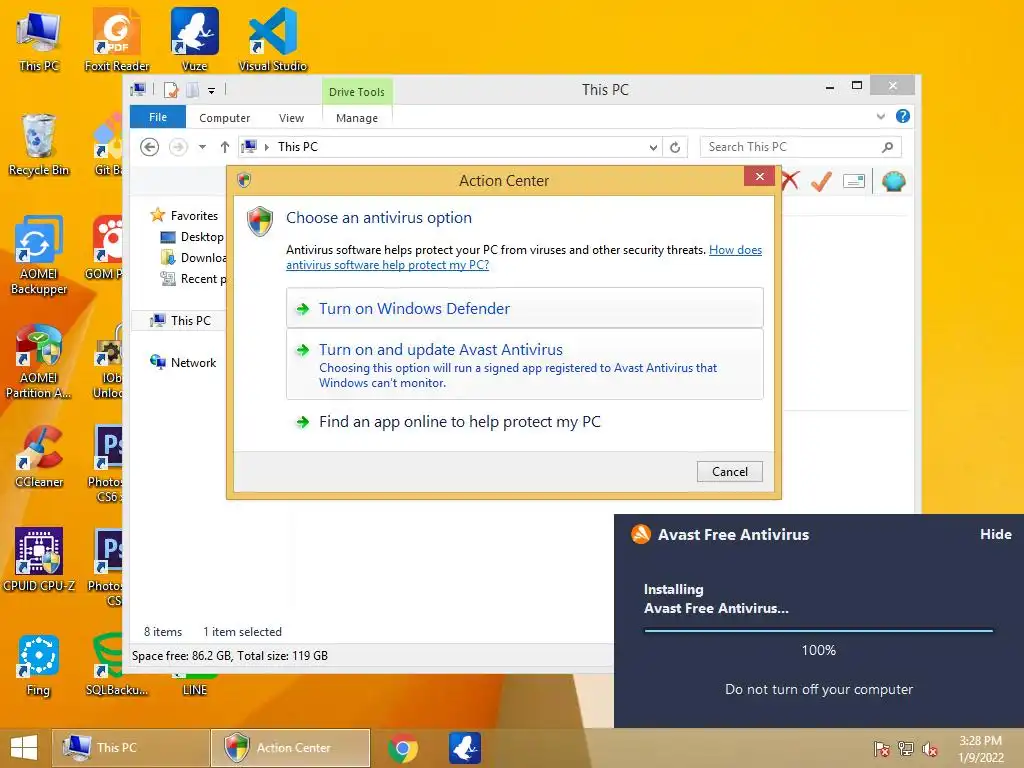Open AOMEI Backupper shortcut
This screenshot has width=1024, height=768.
[x=39, y=255]
